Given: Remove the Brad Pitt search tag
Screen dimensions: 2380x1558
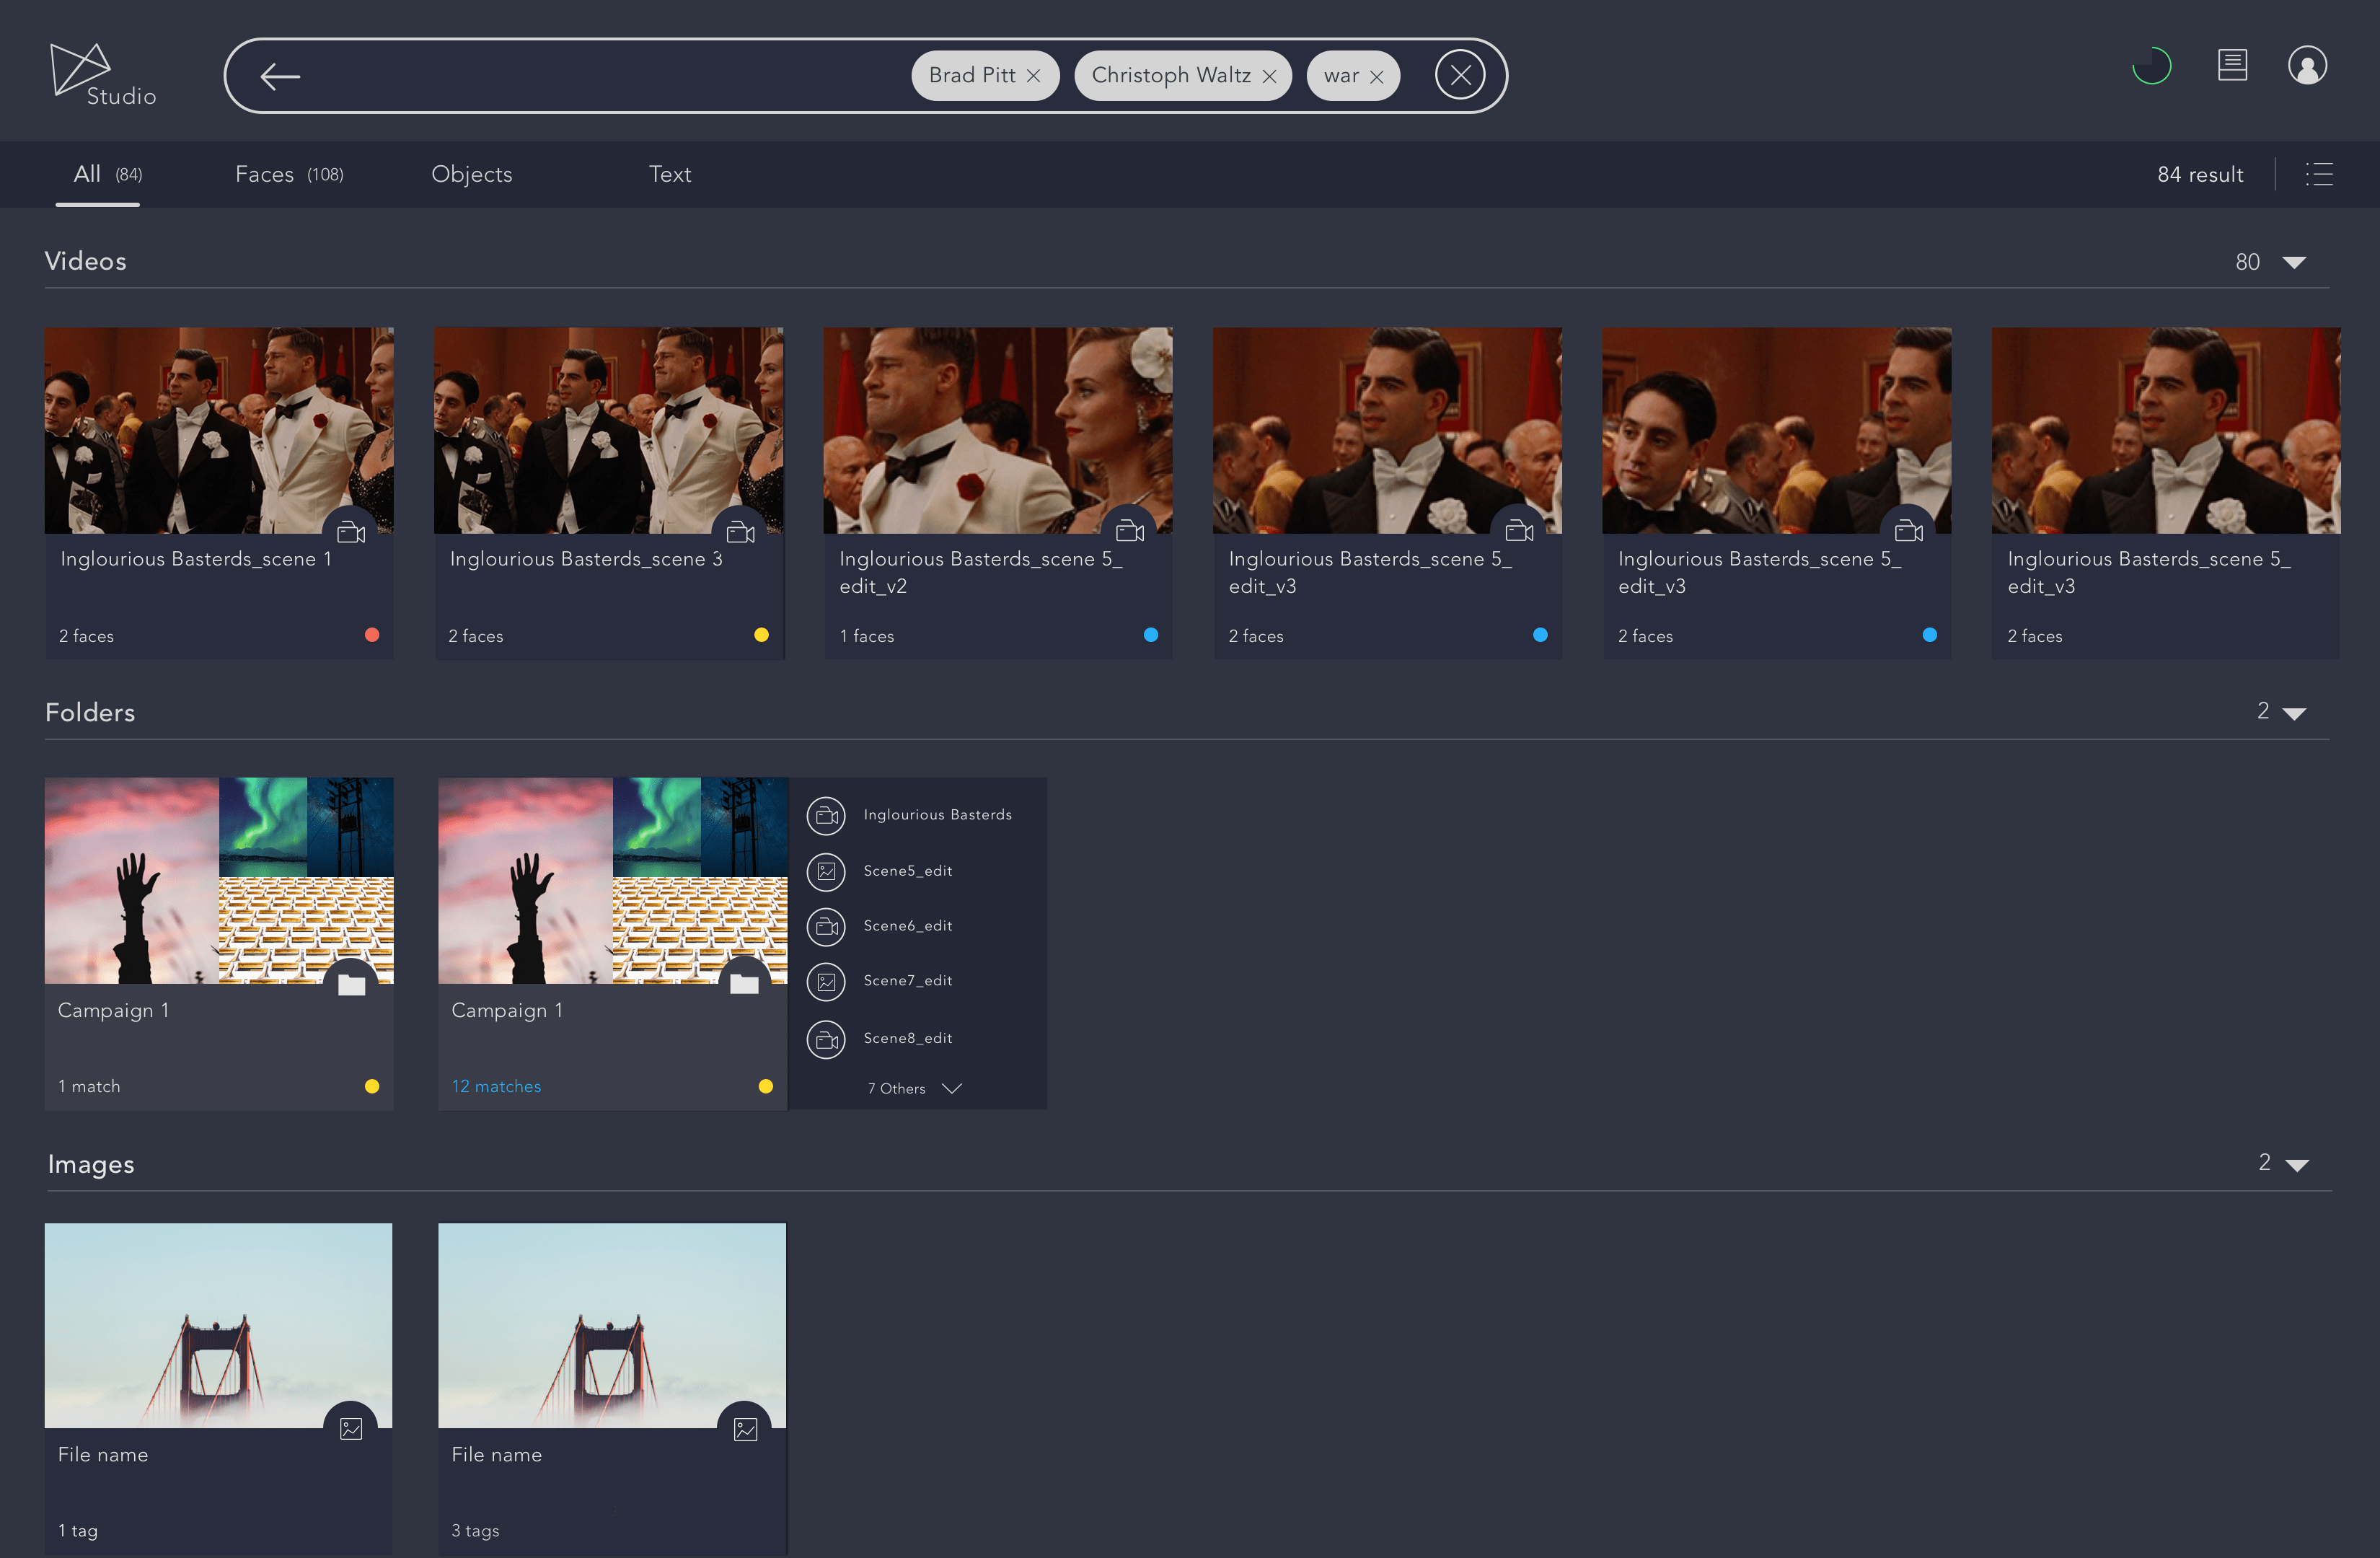Looking at the screenshot, I should pyautogui.click(x=1033, y=76).
